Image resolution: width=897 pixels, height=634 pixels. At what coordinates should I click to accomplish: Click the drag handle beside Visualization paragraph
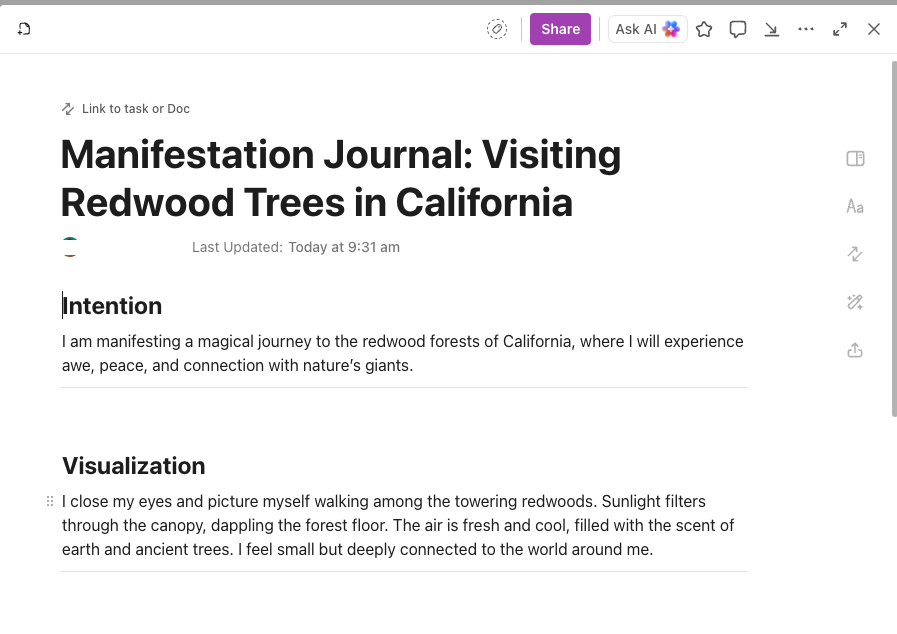50,501
